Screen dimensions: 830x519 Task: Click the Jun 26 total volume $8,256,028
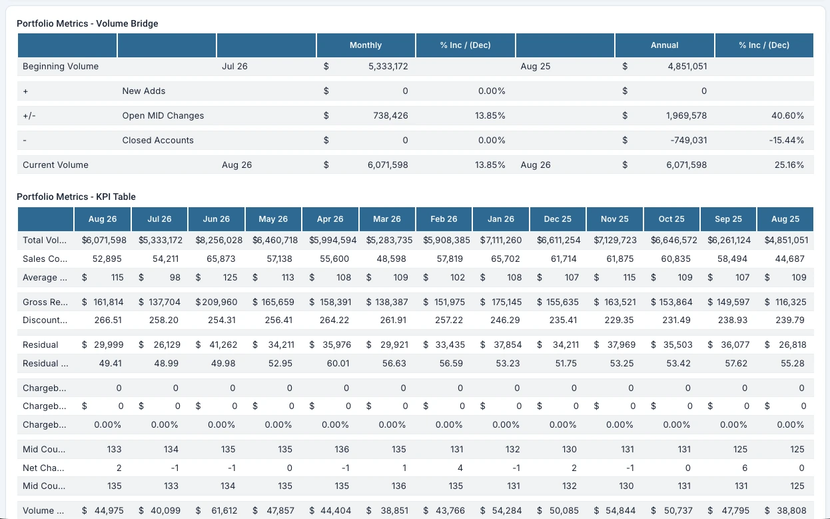tap(219, 240)
